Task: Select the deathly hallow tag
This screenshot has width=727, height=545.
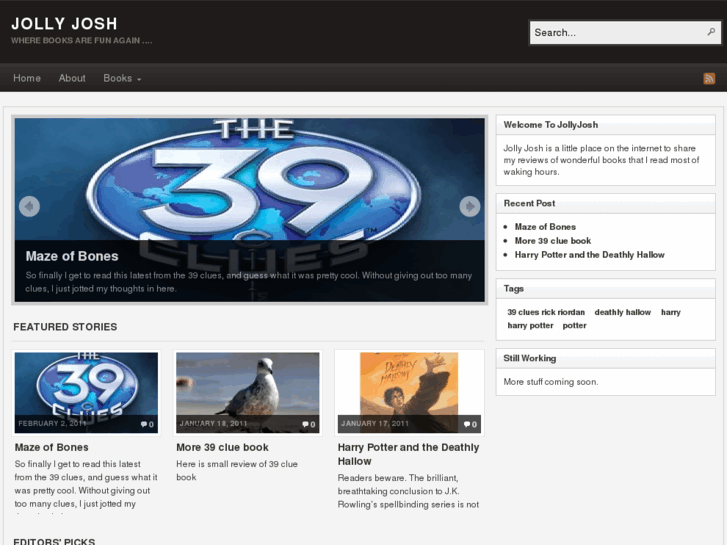Action: 623,312
